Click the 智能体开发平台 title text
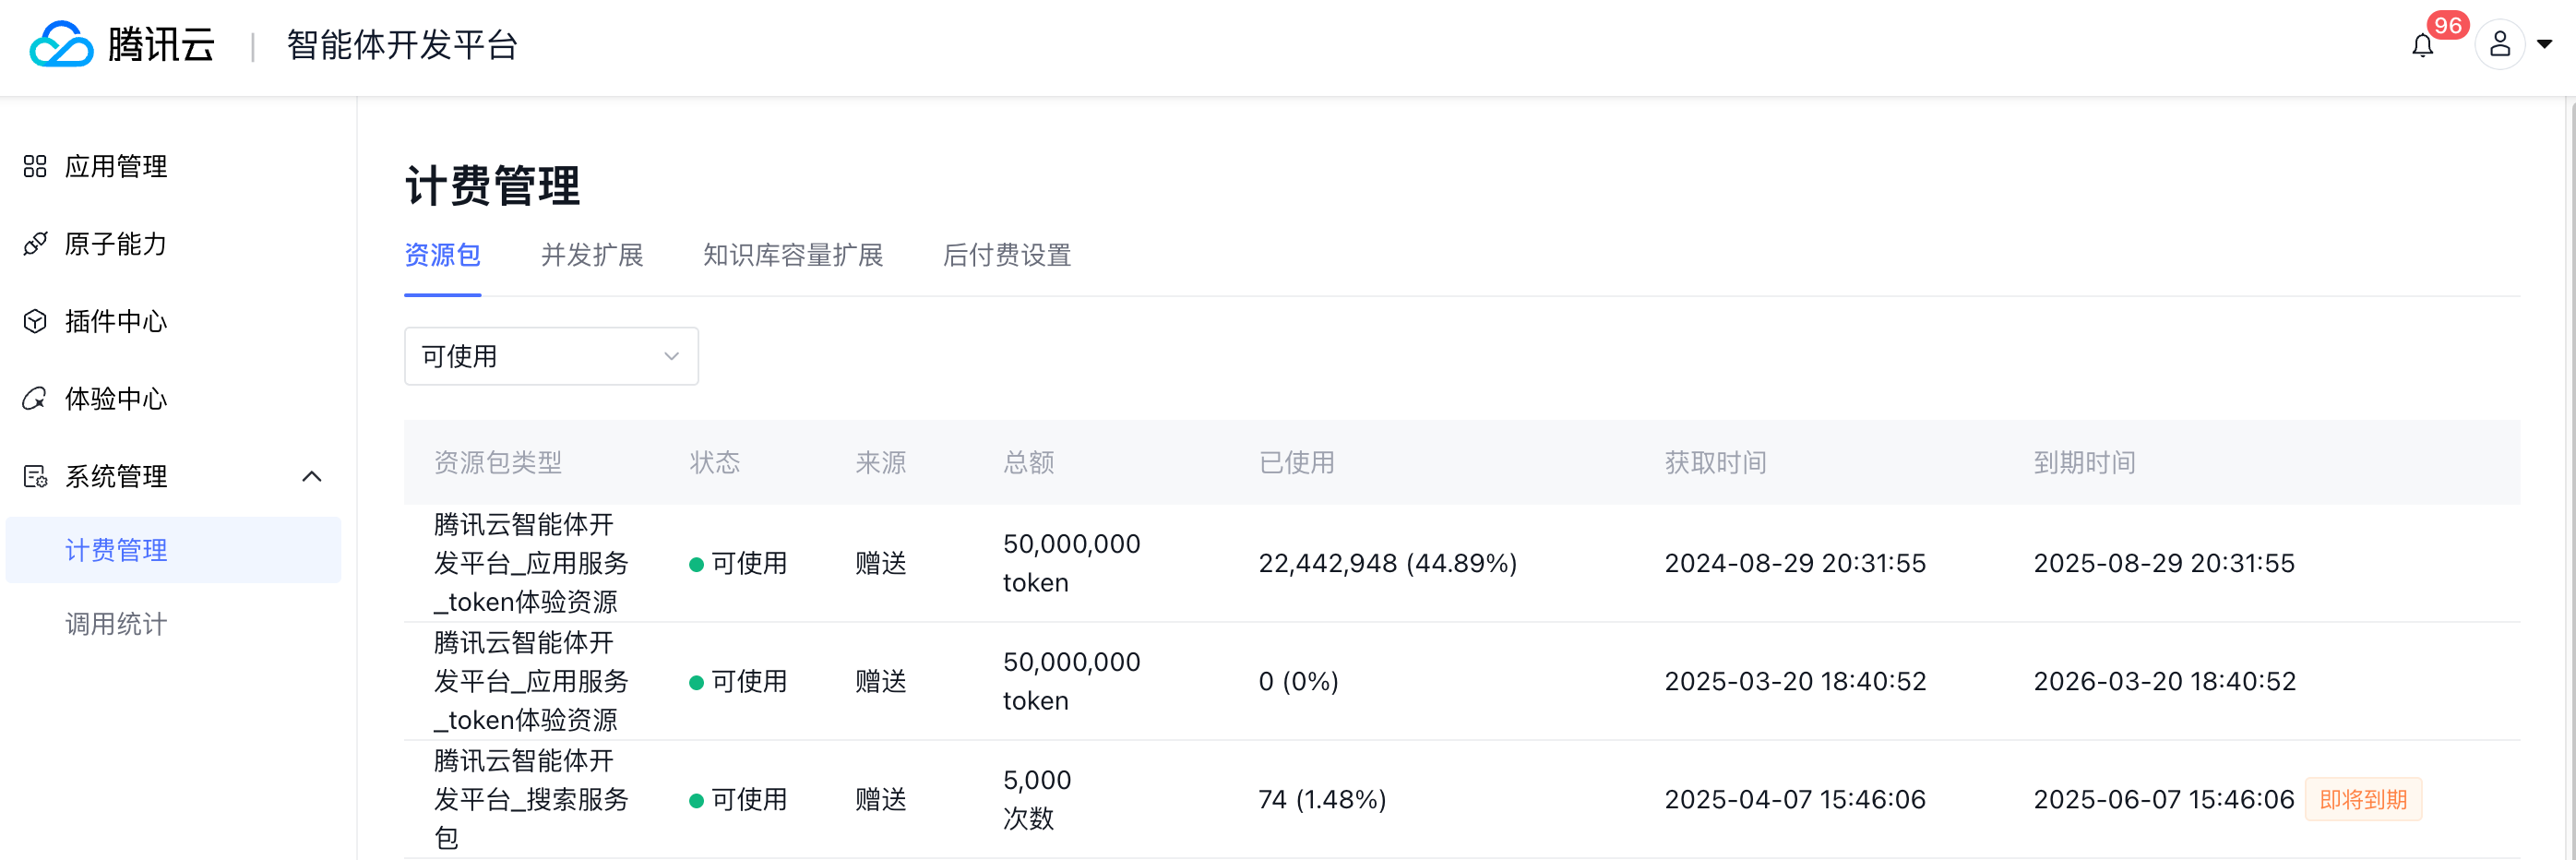The width and height of the screenshot is (2576, 860). [402, 45]
